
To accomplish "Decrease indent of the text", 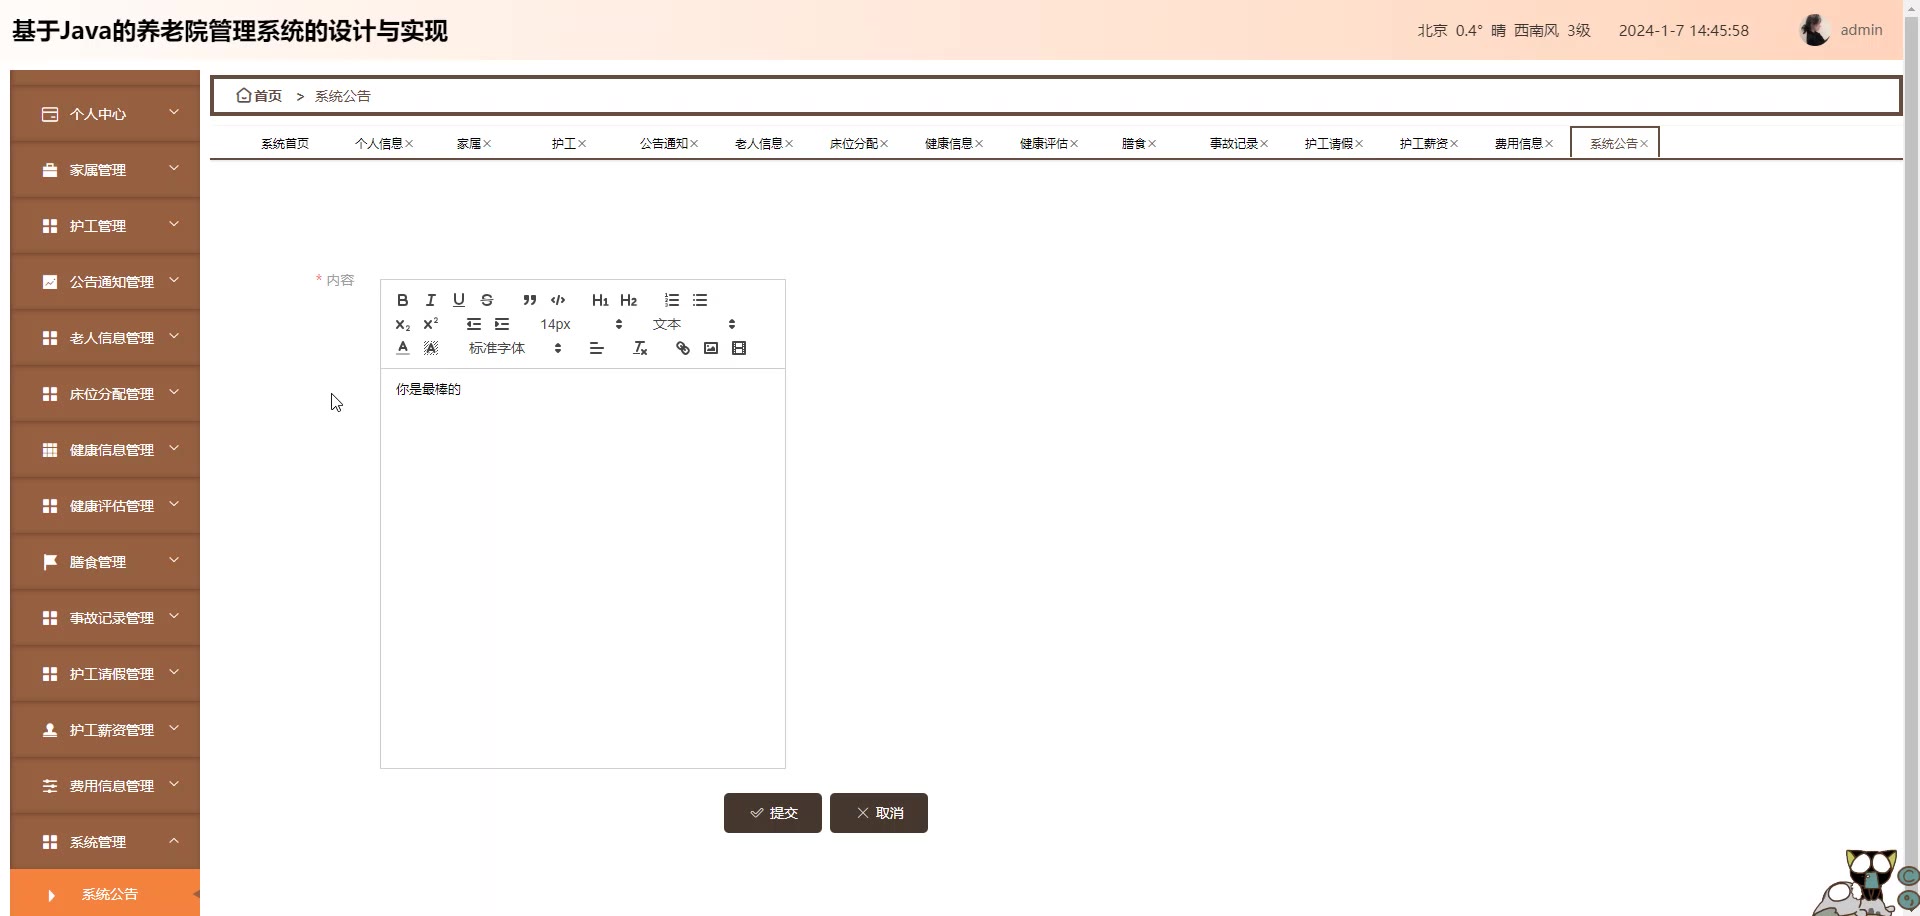I will pos(474,324).
